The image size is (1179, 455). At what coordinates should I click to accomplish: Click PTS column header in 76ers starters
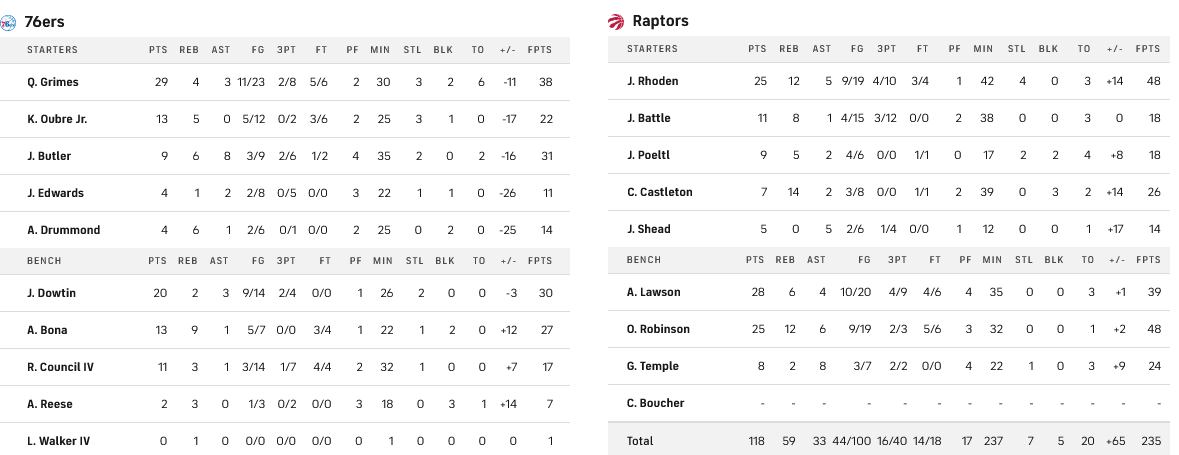click(x=158, y=49)
